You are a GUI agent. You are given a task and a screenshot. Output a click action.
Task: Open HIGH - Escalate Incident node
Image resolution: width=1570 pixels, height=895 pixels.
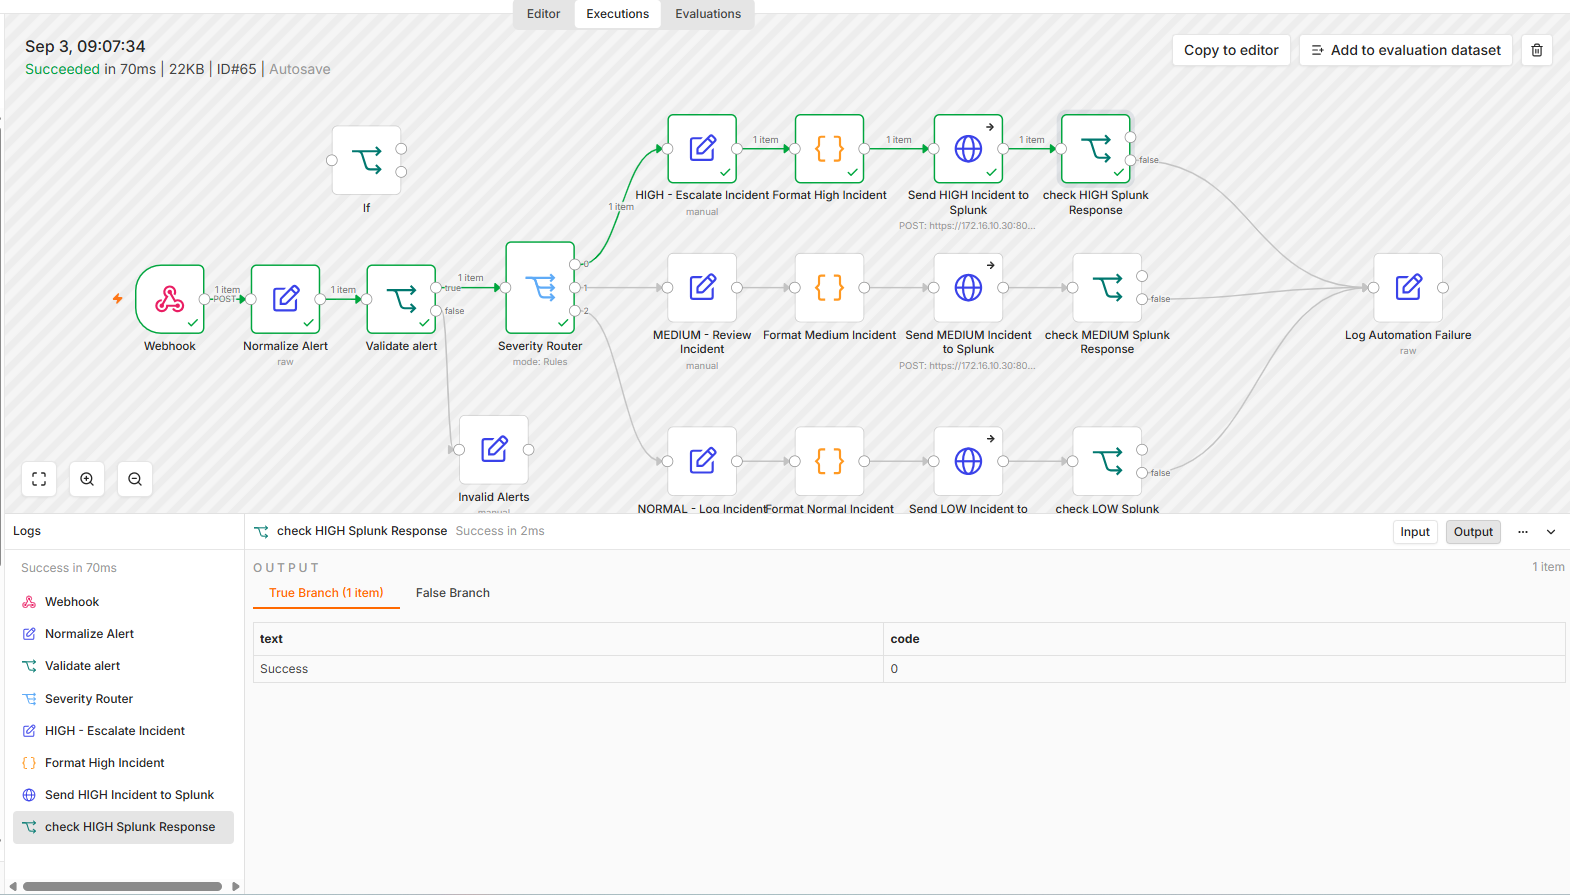[702, 149]
